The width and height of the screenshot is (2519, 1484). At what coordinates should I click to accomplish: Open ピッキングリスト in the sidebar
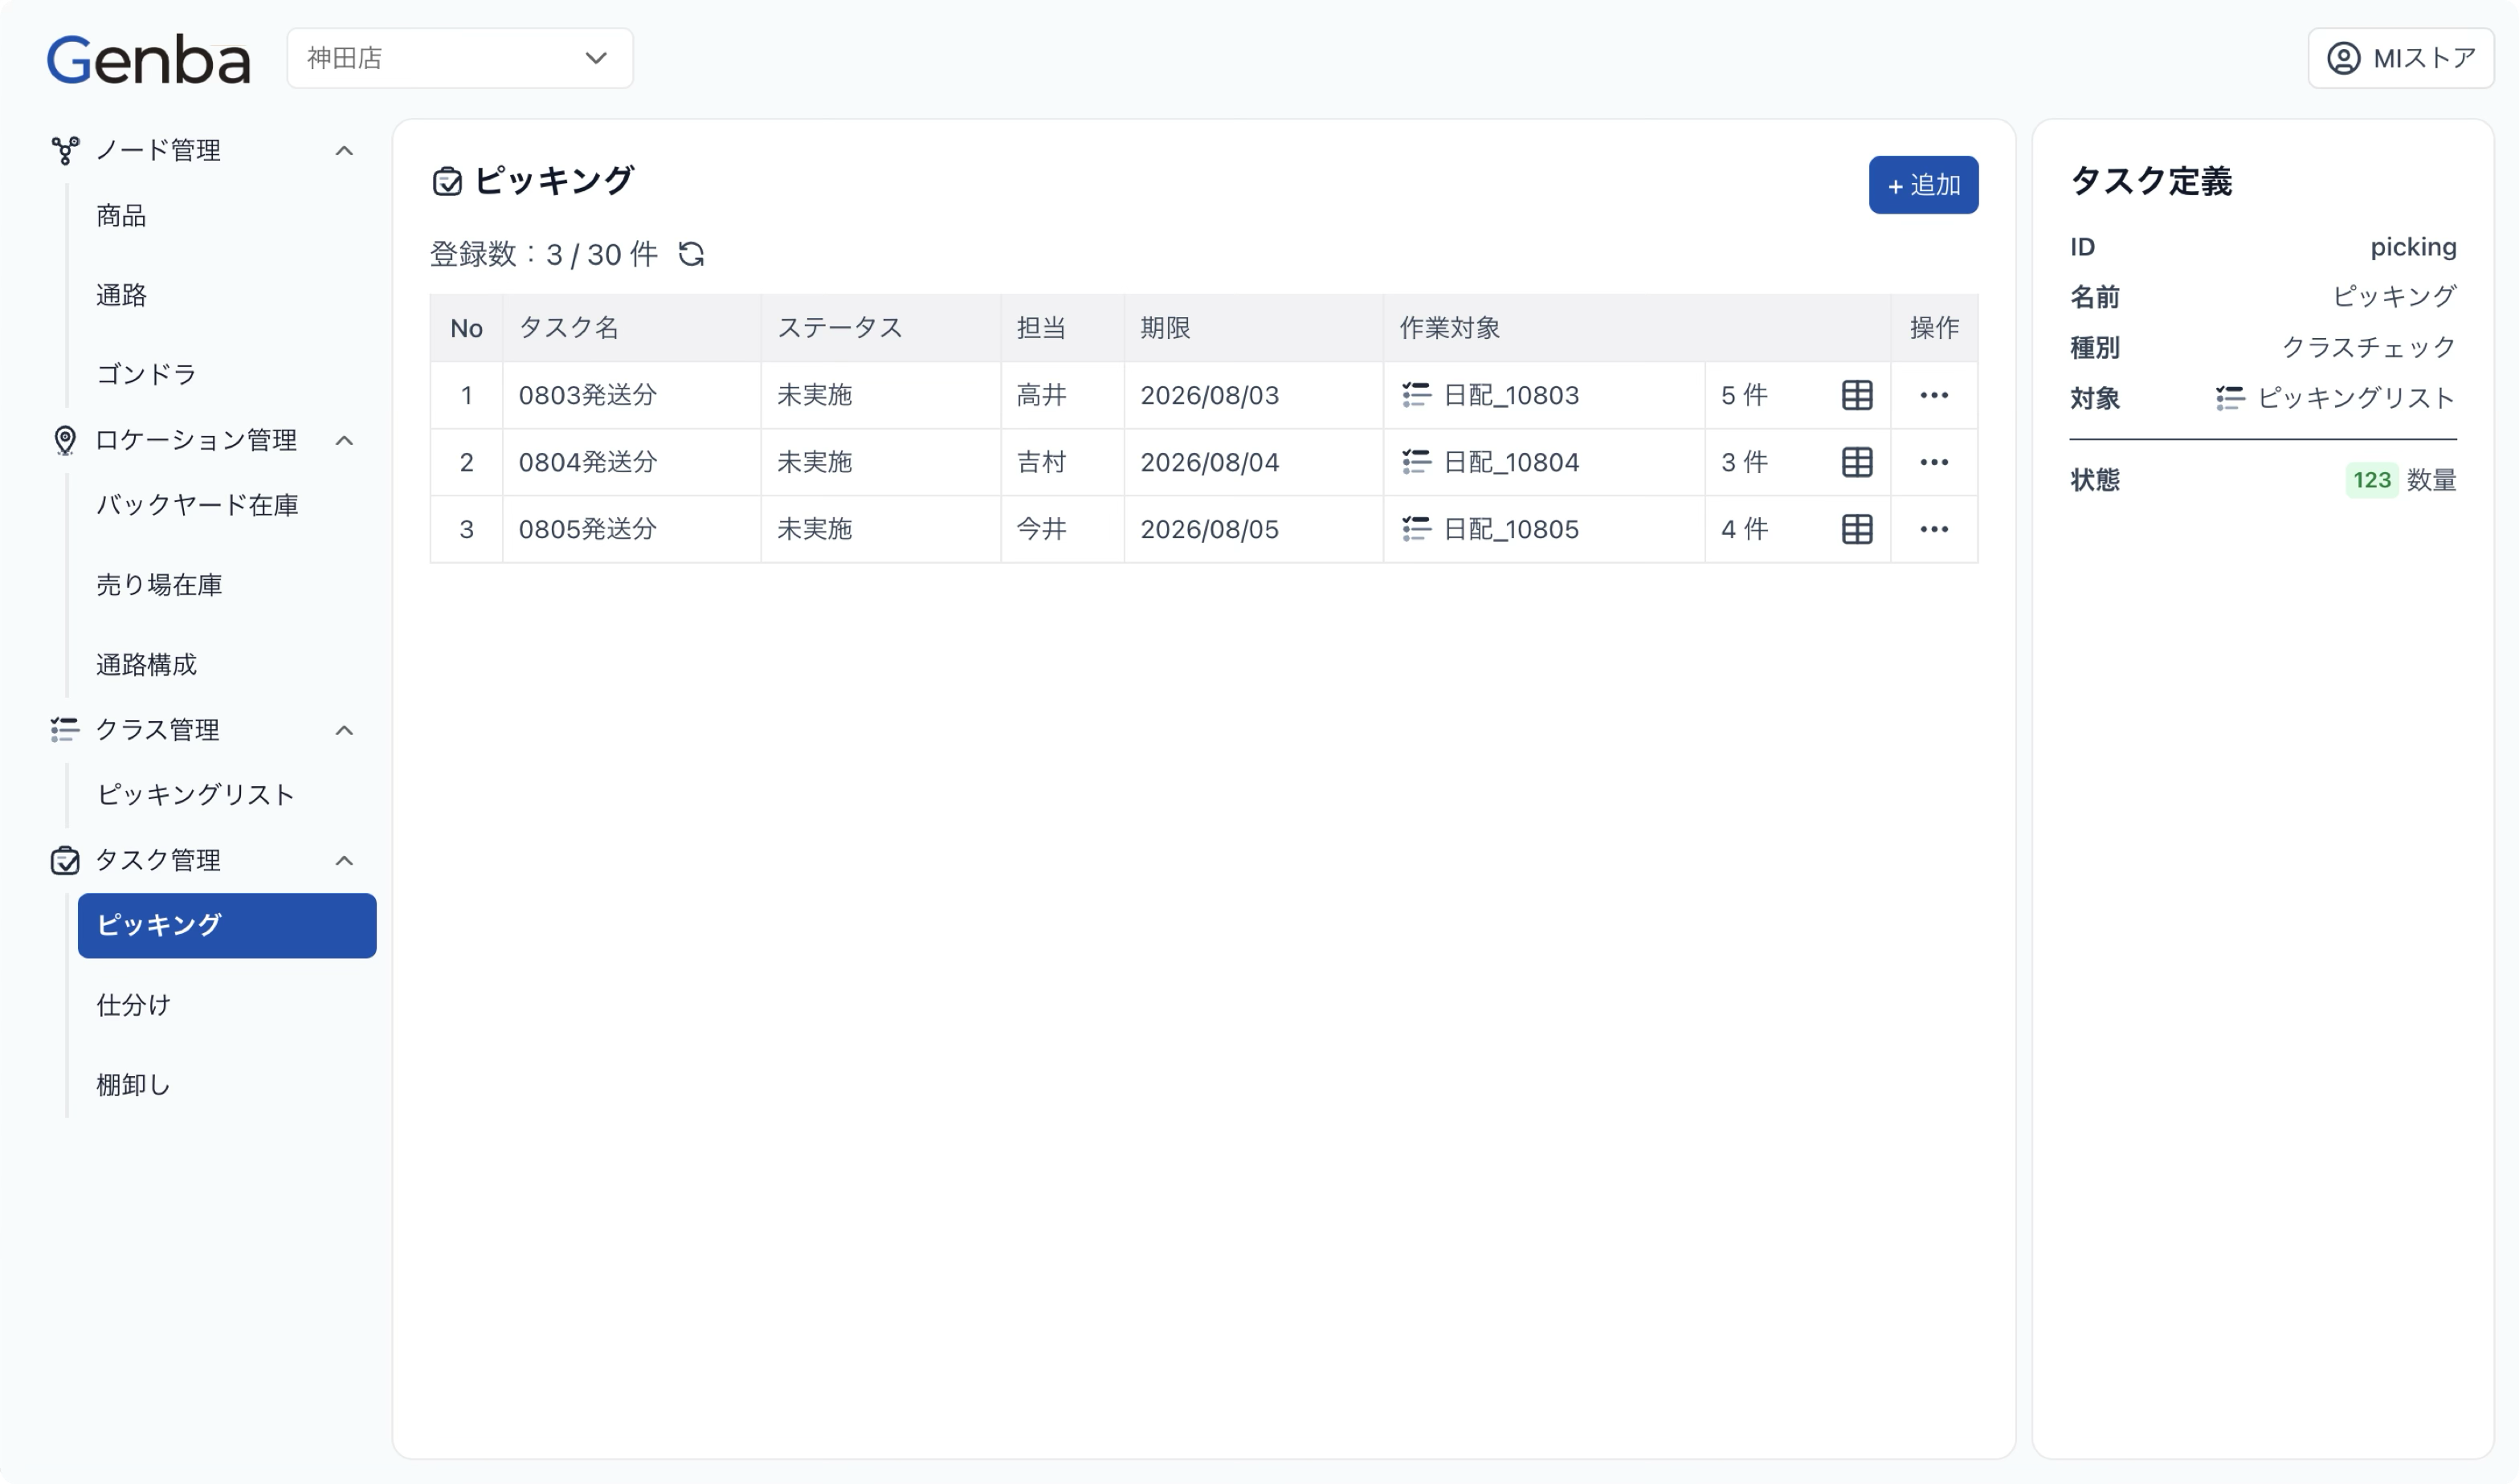227,795
